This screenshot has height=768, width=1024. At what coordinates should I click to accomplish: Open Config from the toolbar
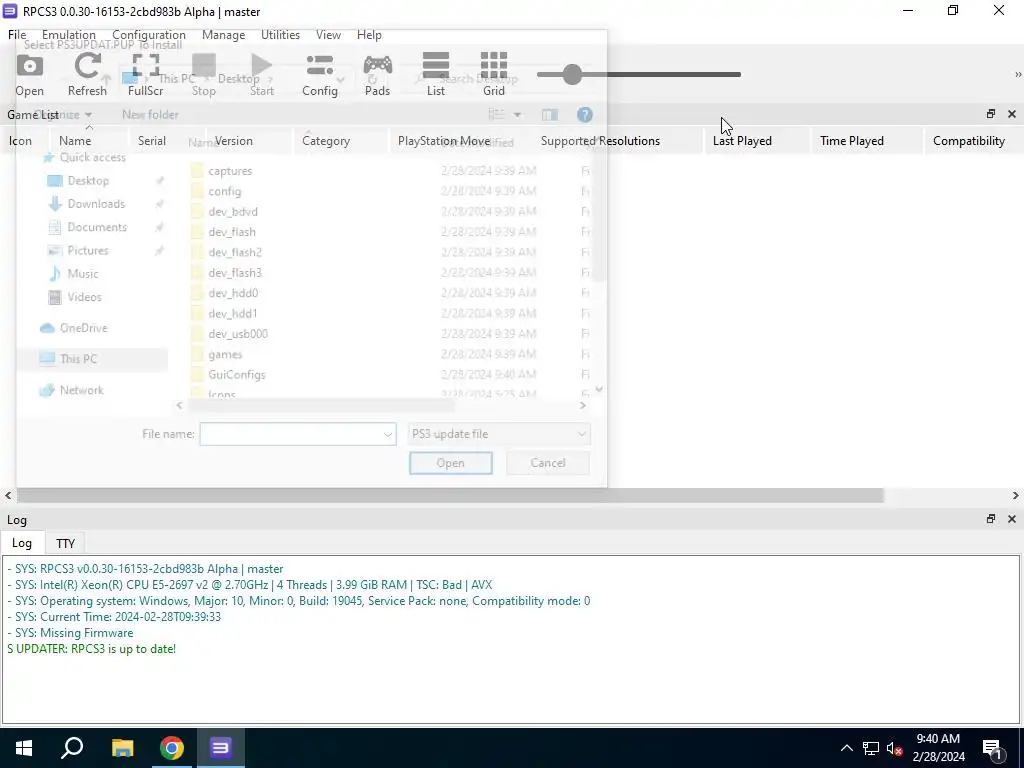[x=320, y=74]
